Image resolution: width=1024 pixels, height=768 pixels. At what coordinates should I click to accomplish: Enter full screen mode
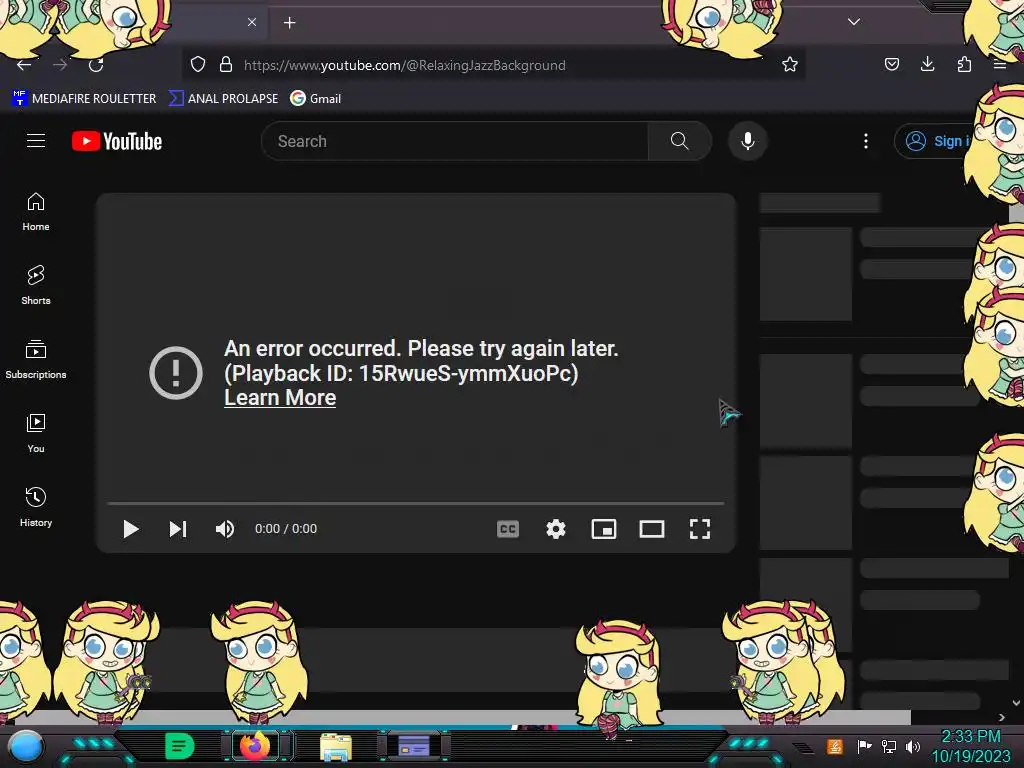(x=700, y=529)
